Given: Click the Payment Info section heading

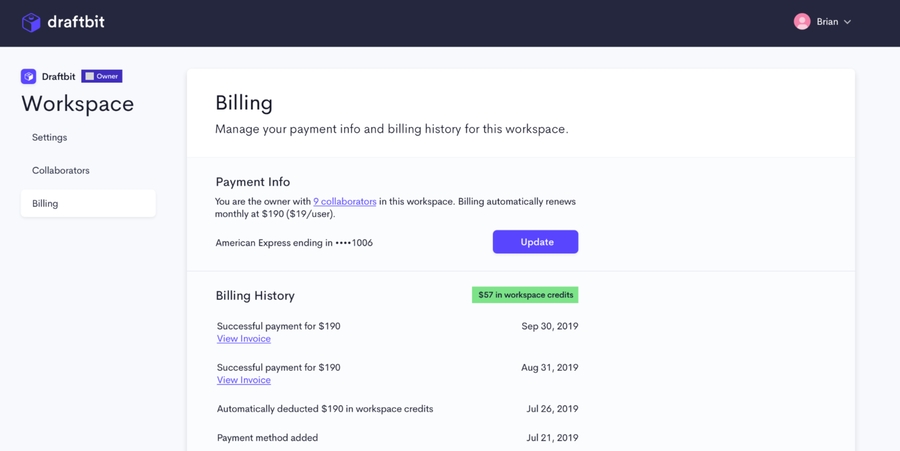Looking at the screenshot, I should [253, 182].
